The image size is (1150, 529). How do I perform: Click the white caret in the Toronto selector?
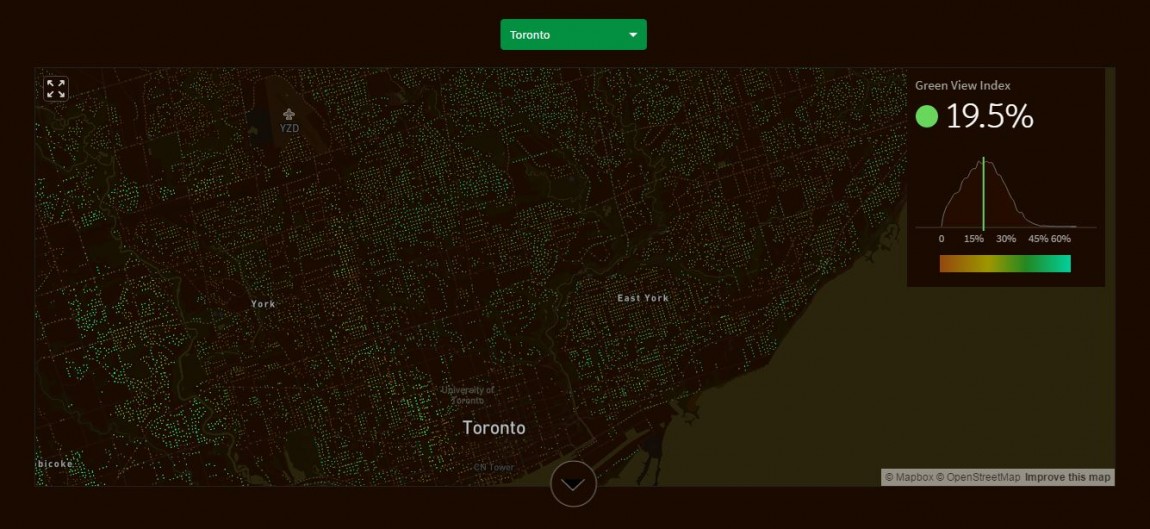point(632,35)
